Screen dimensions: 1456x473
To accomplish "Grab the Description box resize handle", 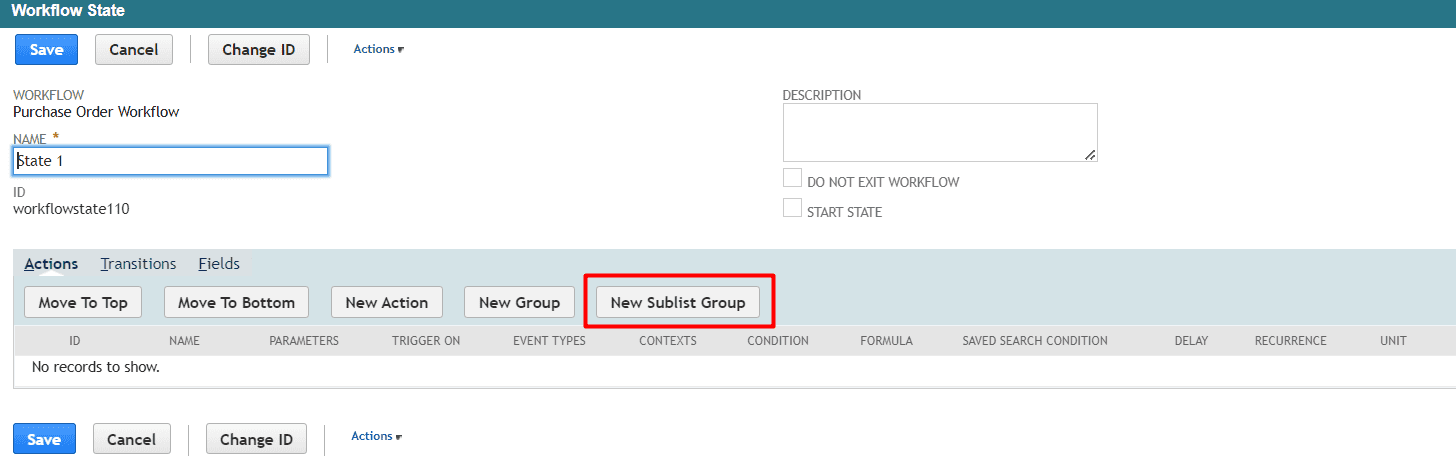I will coord(1090,155).
